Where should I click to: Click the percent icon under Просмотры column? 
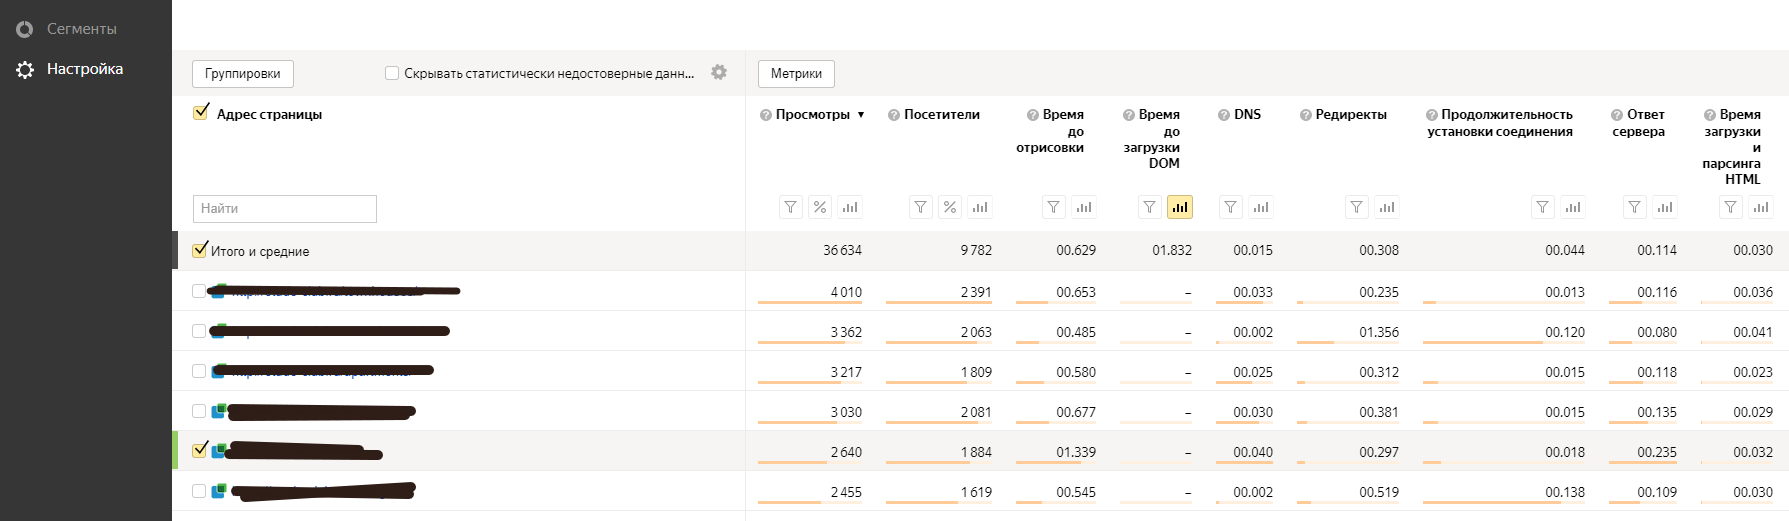tap(820, 207)
